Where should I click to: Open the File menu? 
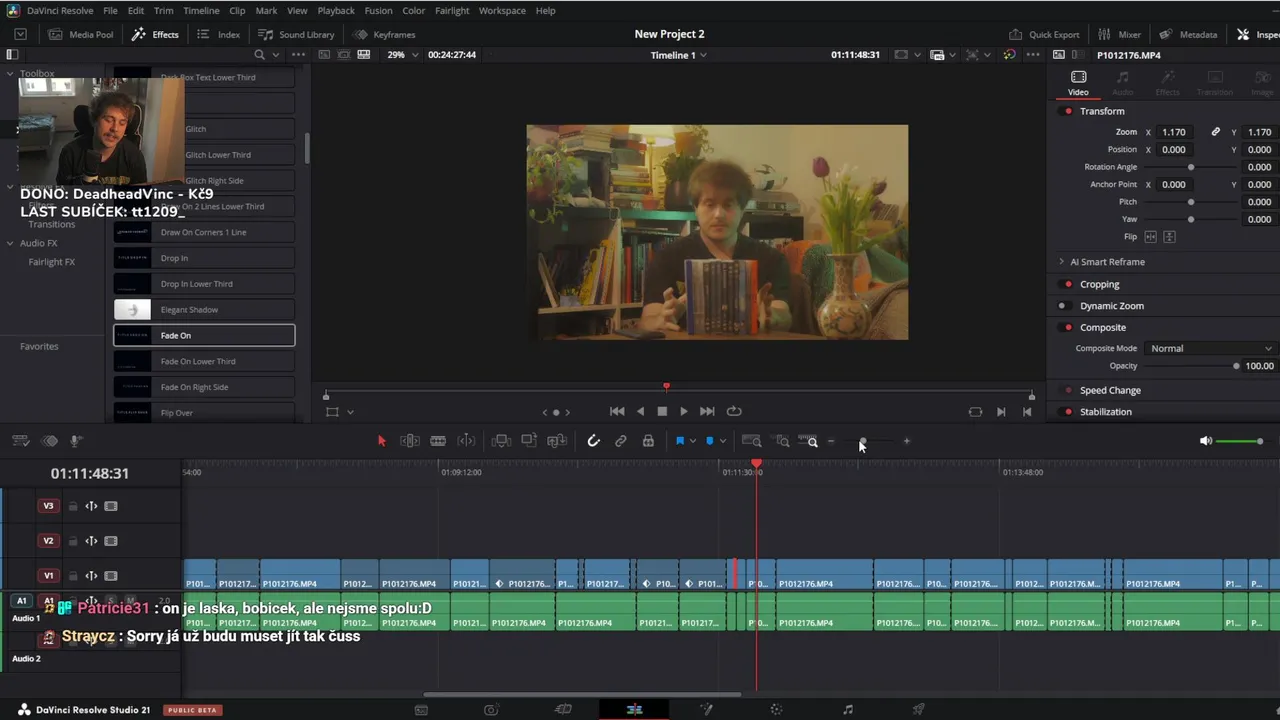(110, 10)
